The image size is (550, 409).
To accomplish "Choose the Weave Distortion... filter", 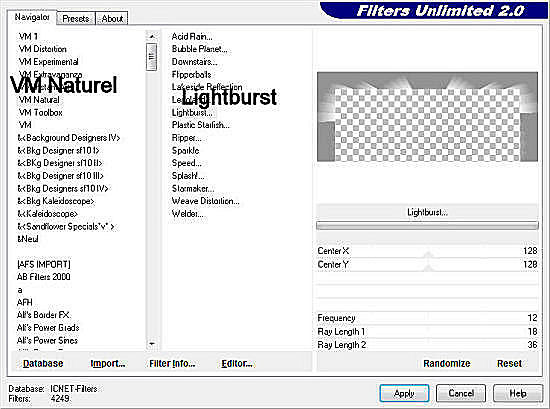I will (206, 201).
